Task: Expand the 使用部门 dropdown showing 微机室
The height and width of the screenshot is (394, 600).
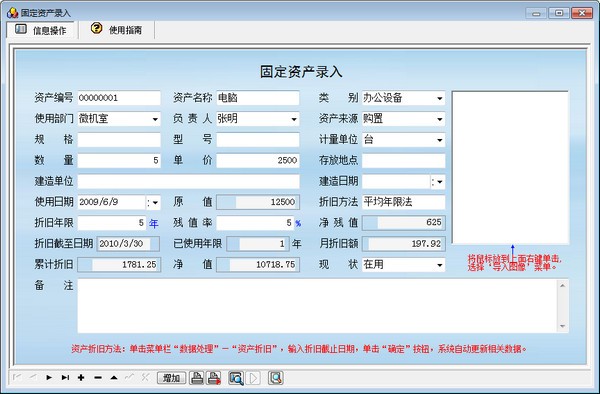Action: tap(155, 119)
